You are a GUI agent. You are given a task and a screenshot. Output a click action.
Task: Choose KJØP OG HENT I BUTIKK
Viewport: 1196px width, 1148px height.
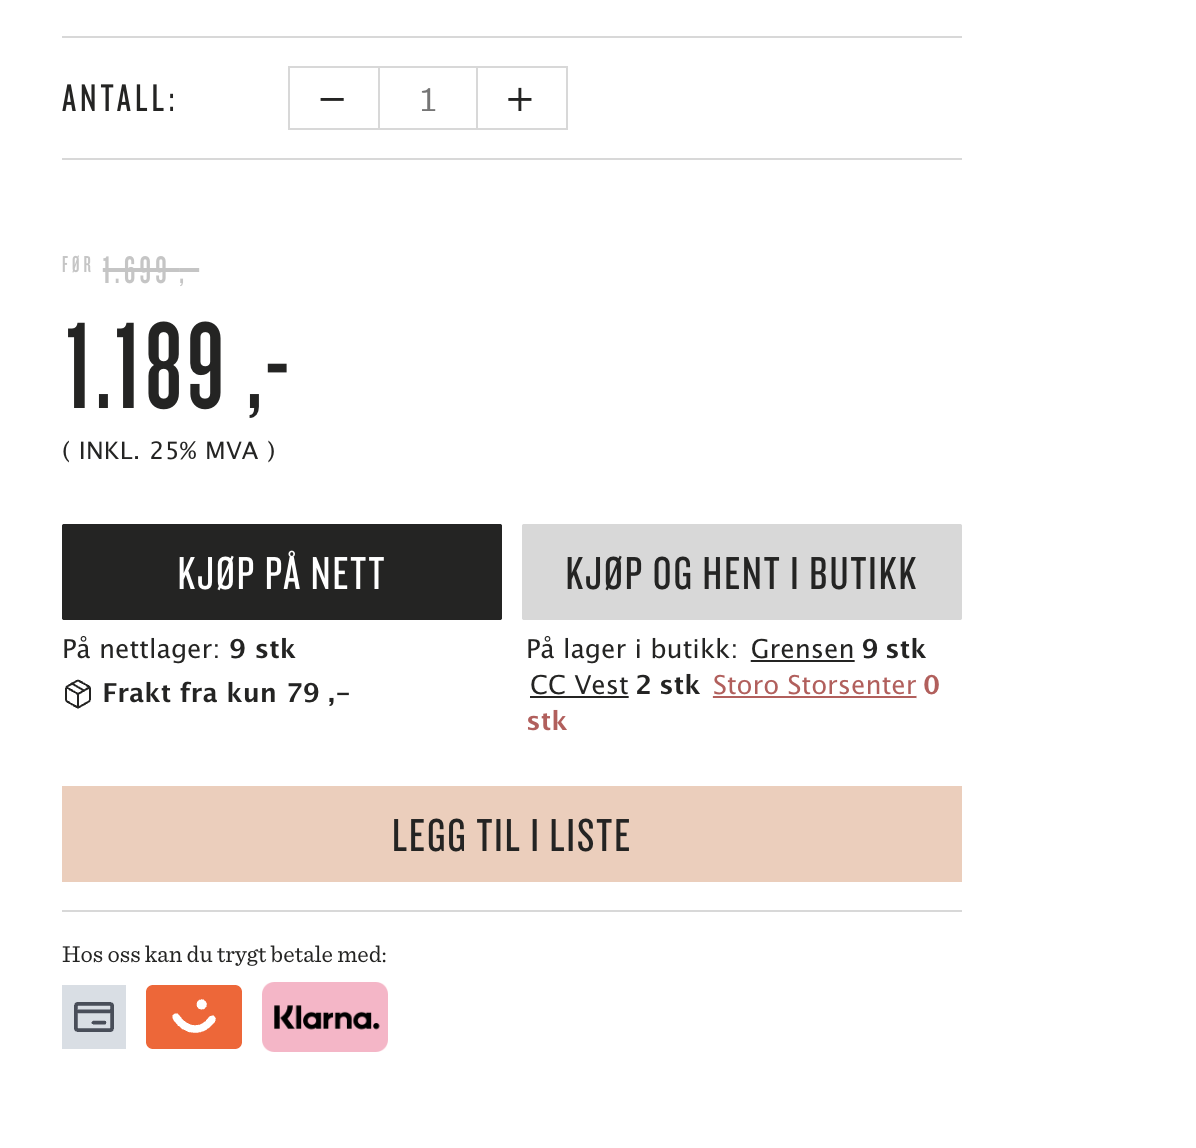tap(741, 573)
